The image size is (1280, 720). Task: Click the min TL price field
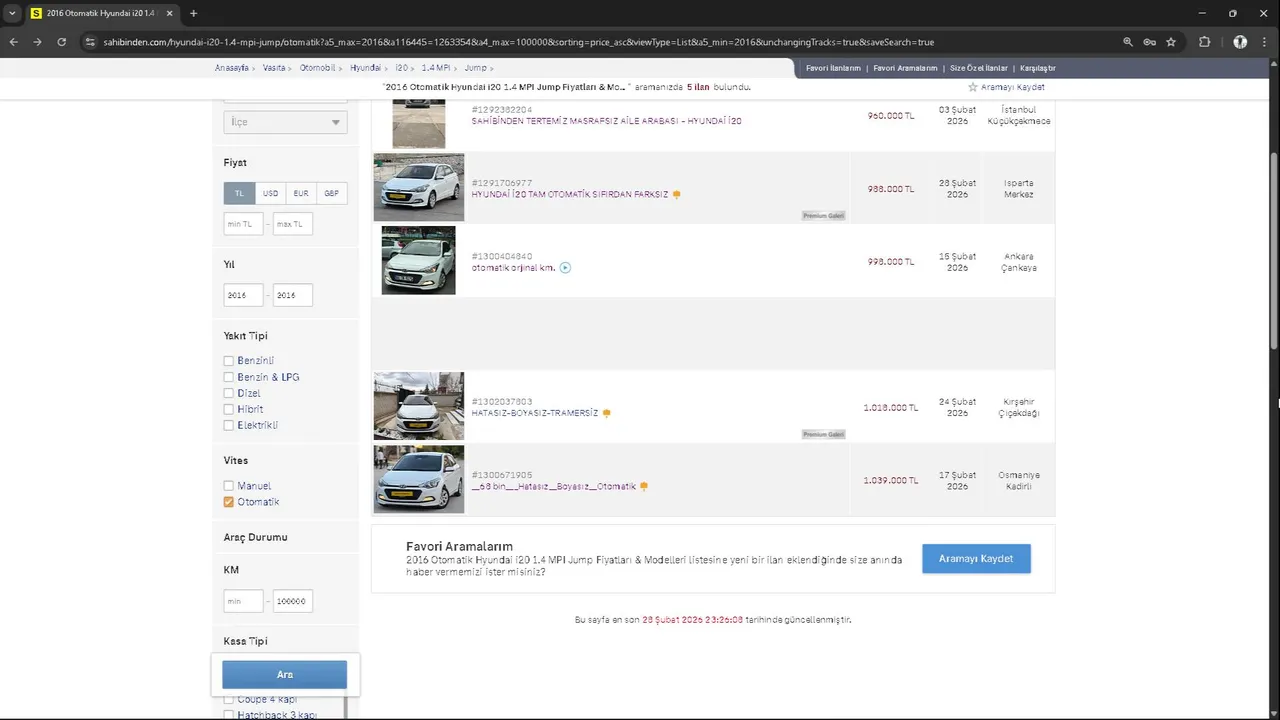coord(243,224)
